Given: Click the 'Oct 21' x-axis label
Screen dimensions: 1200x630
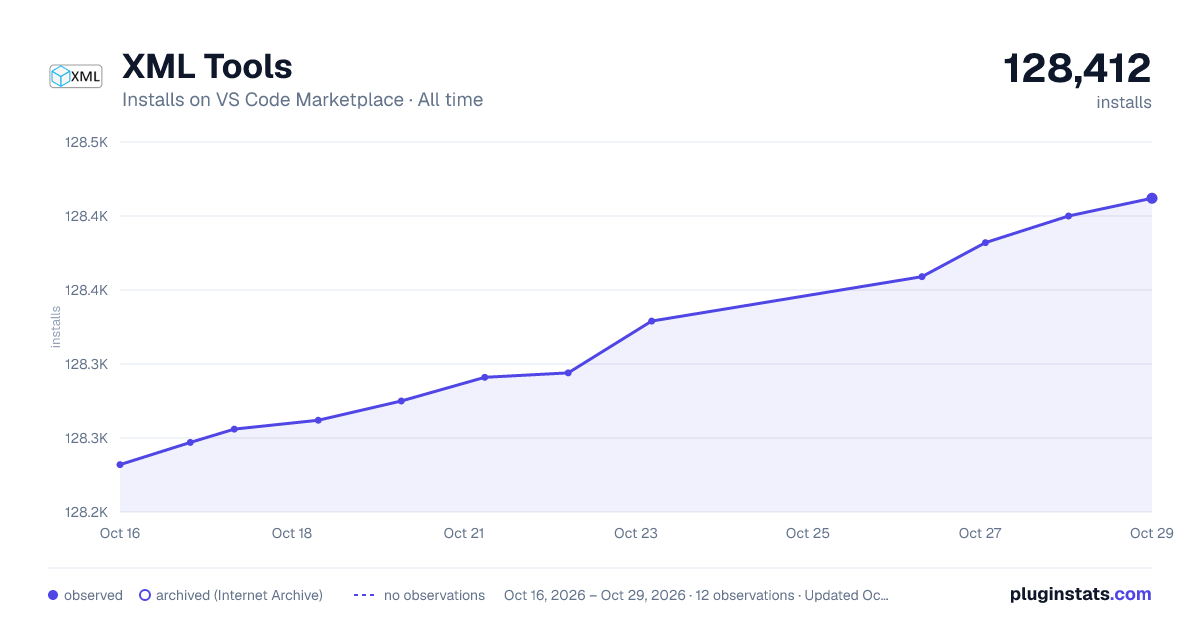Looking at the screenshot, I should pos(464,533).
